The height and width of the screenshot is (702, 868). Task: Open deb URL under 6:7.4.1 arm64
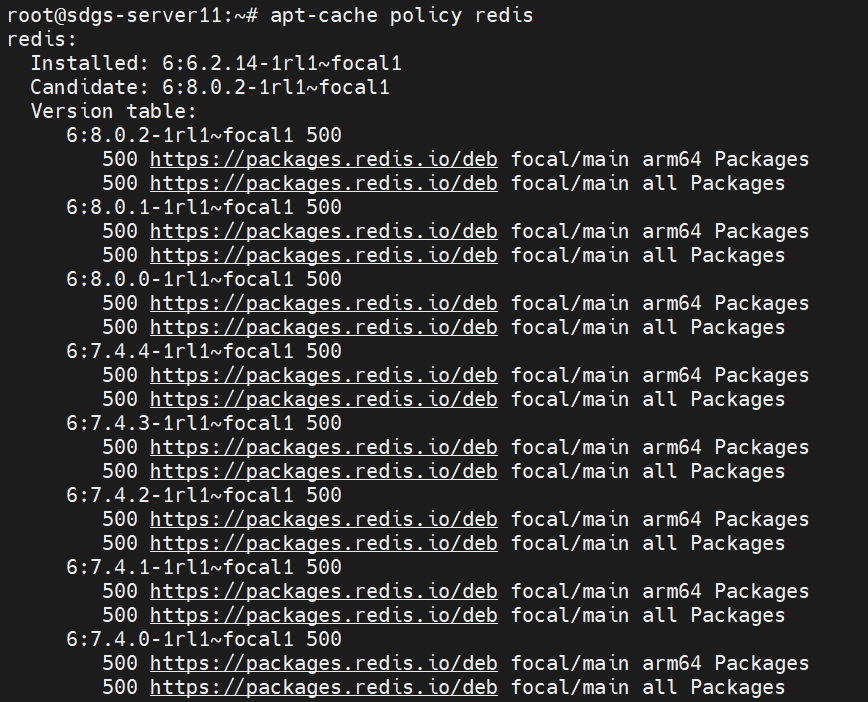click(324, 591)
